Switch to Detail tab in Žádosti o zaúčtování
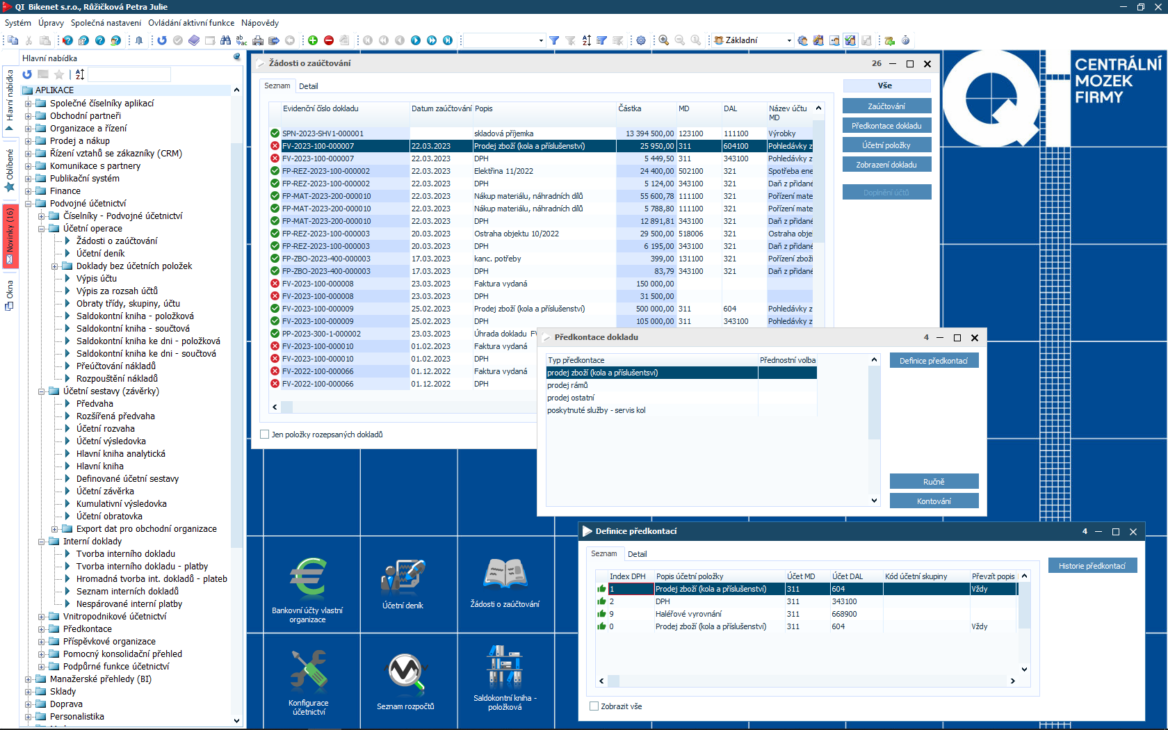This screenshot has height=730, width=1168. (x=308, y=86)
